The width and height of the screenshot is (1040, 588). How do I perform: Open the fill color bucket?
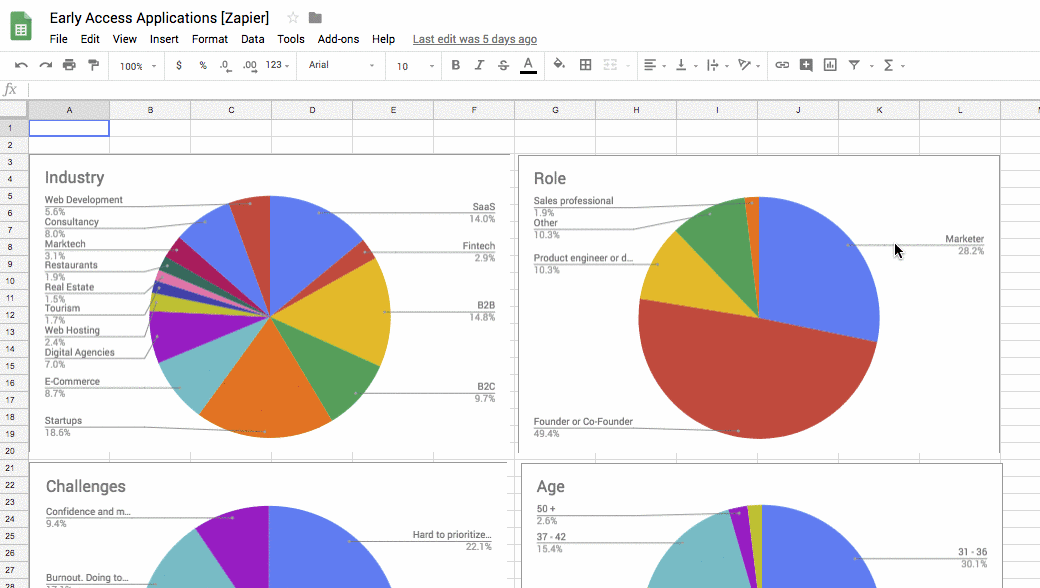pos(559,64)
